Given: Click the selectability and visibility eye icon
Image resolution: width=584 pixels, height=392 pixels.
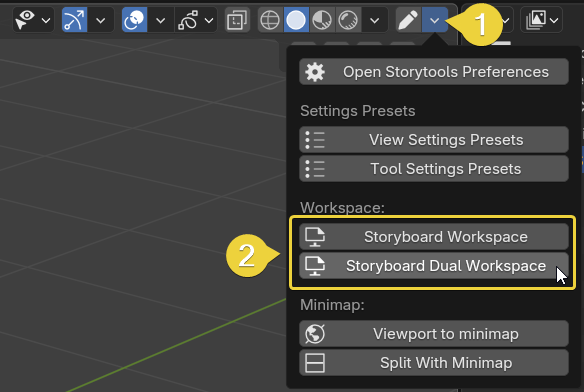Looking at the screenshot, I should pyautogui.click(x=25, y=20).
